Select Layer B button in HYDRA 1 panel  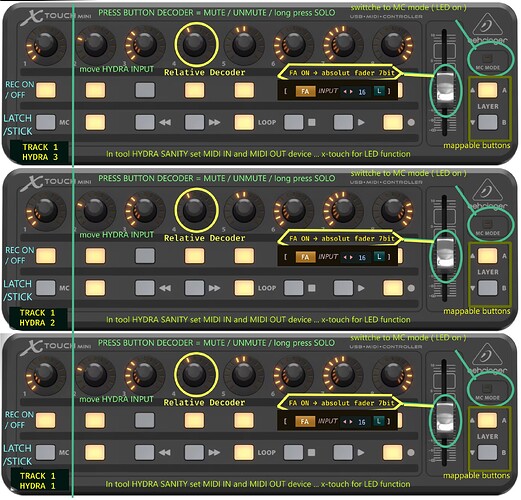point(487,452)
